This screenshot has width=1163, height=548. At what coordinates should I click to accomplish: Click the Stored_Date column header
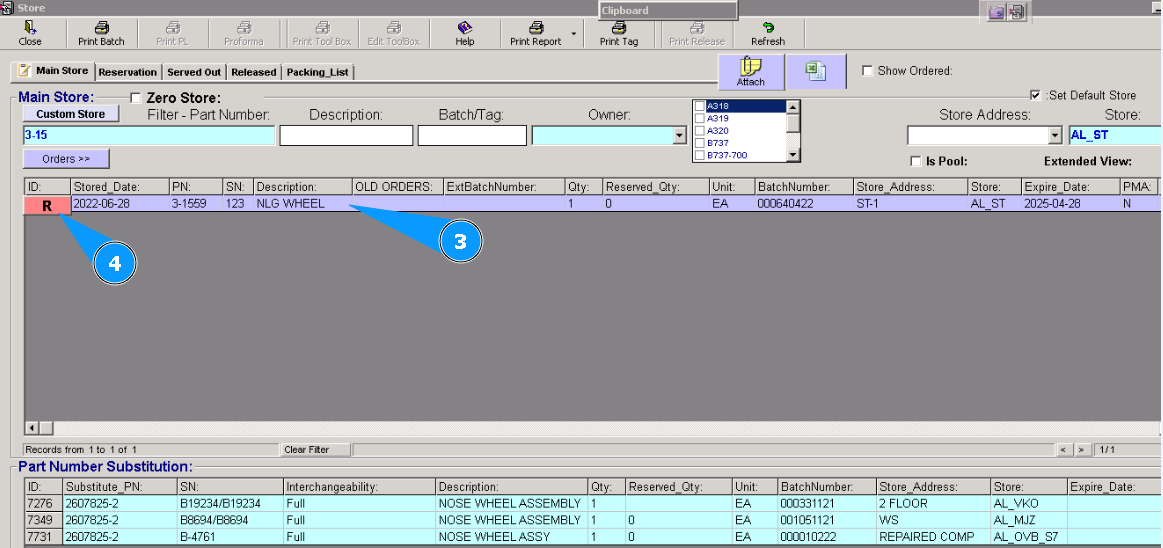pyautogui.click(x=119, y=187)
